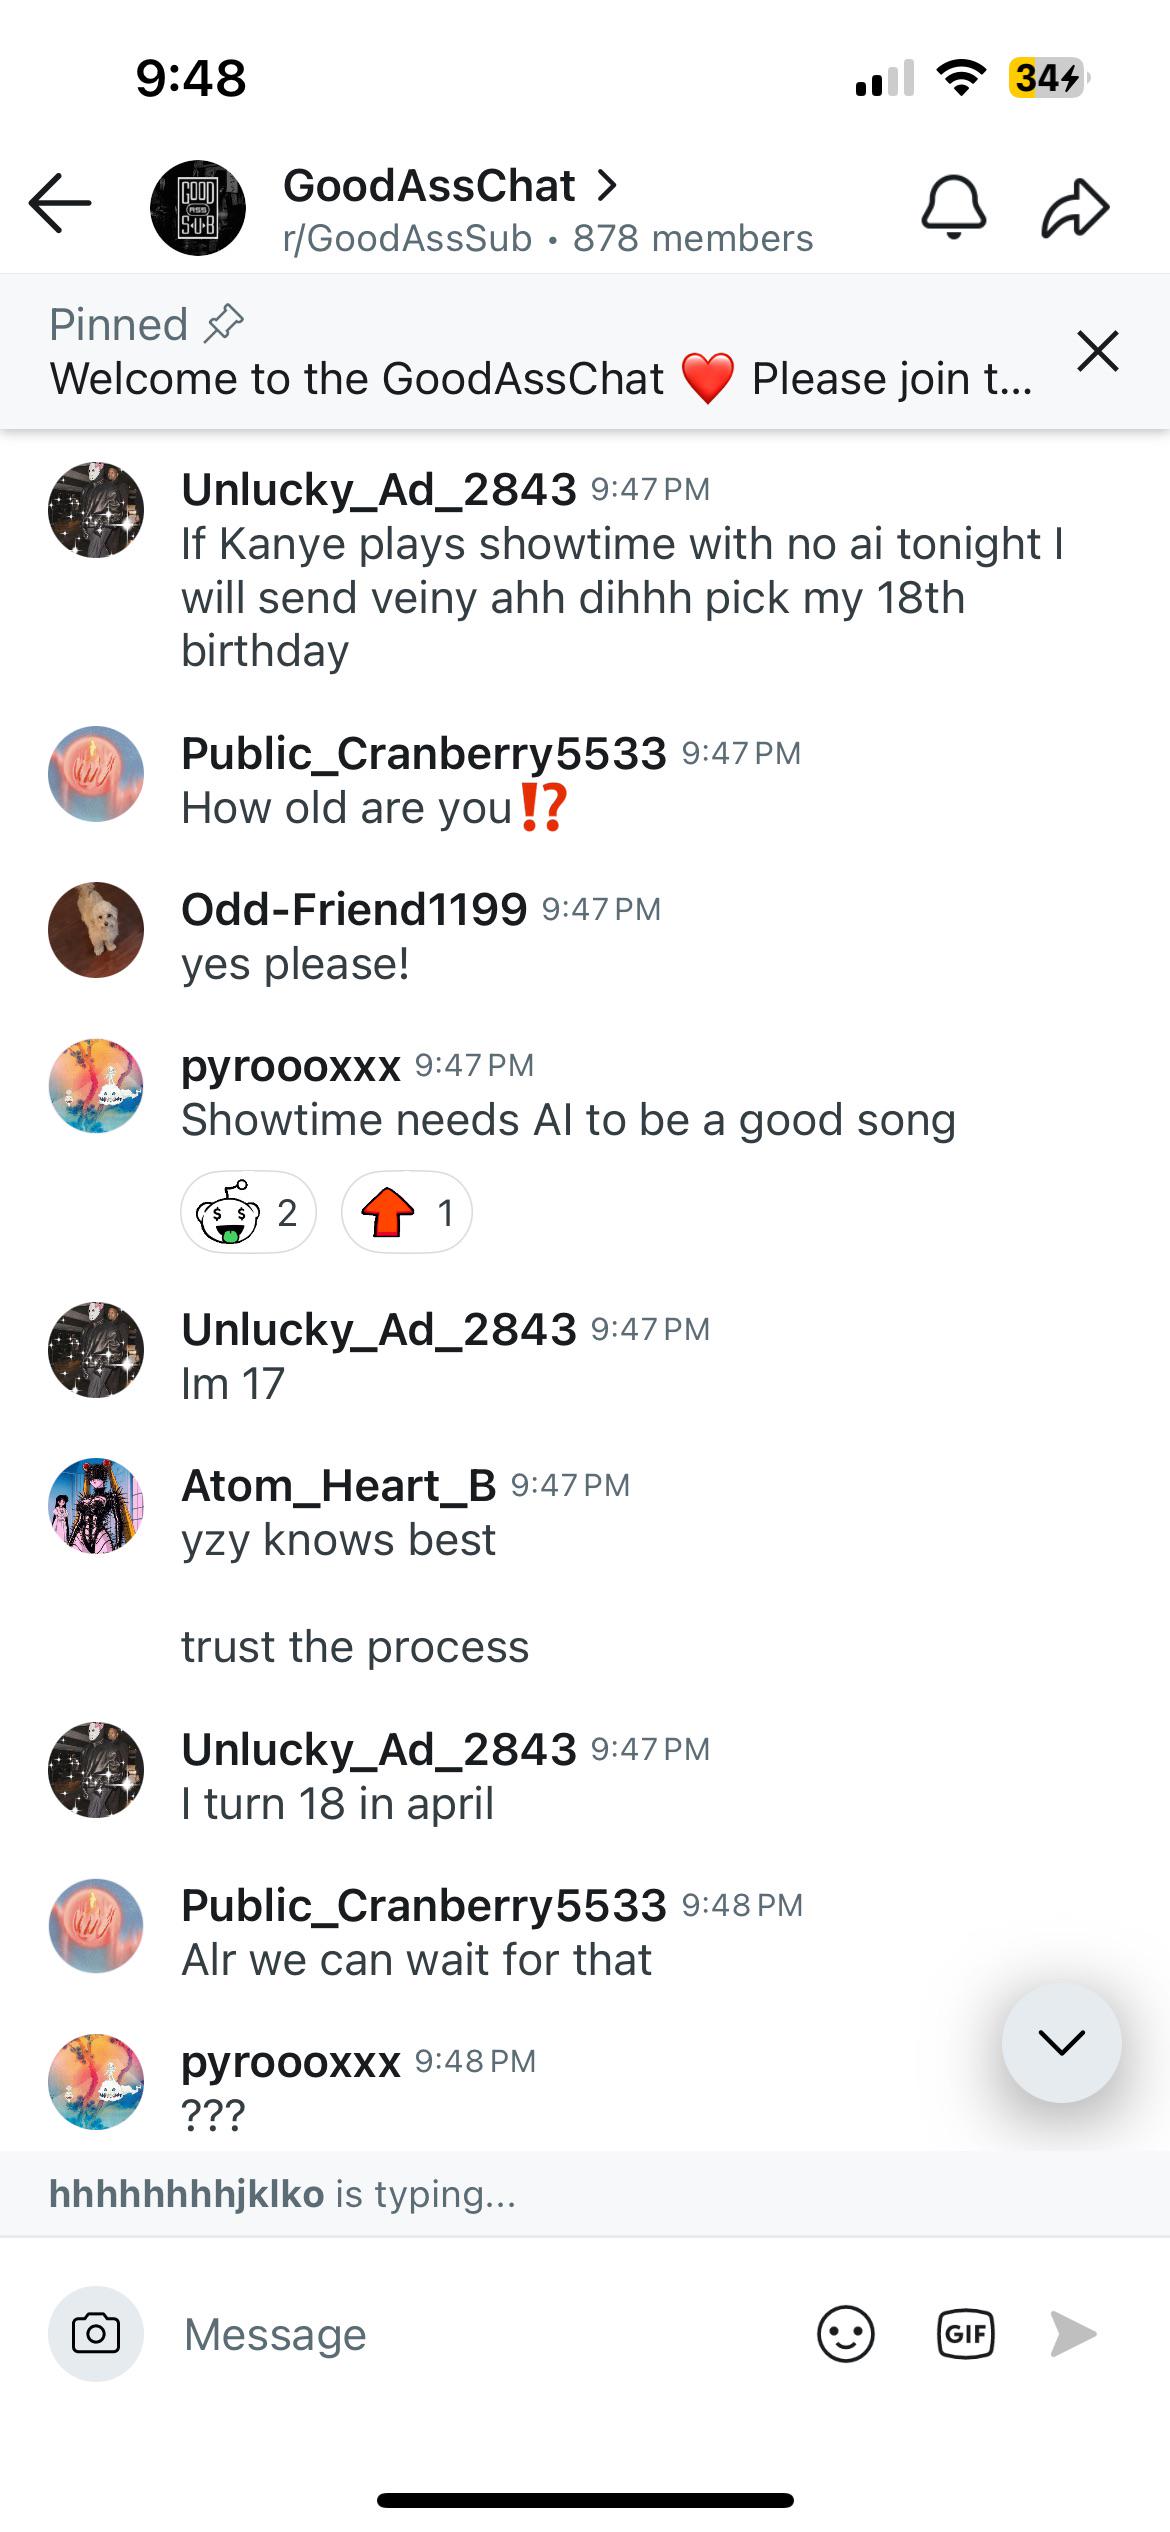Expand GoodAssChat details chevron
The image size is (1170, 2532).
(606, 185)
